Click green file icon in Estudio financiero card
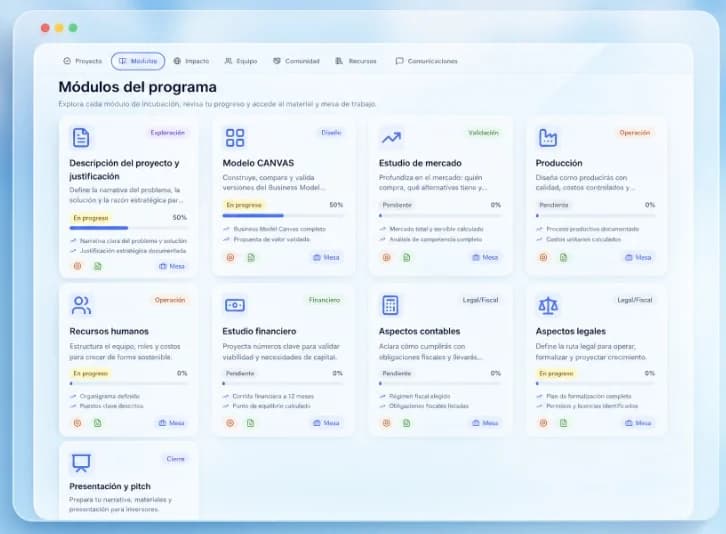The height and width of the screenshot is (534, 726). tap(250, 423)
